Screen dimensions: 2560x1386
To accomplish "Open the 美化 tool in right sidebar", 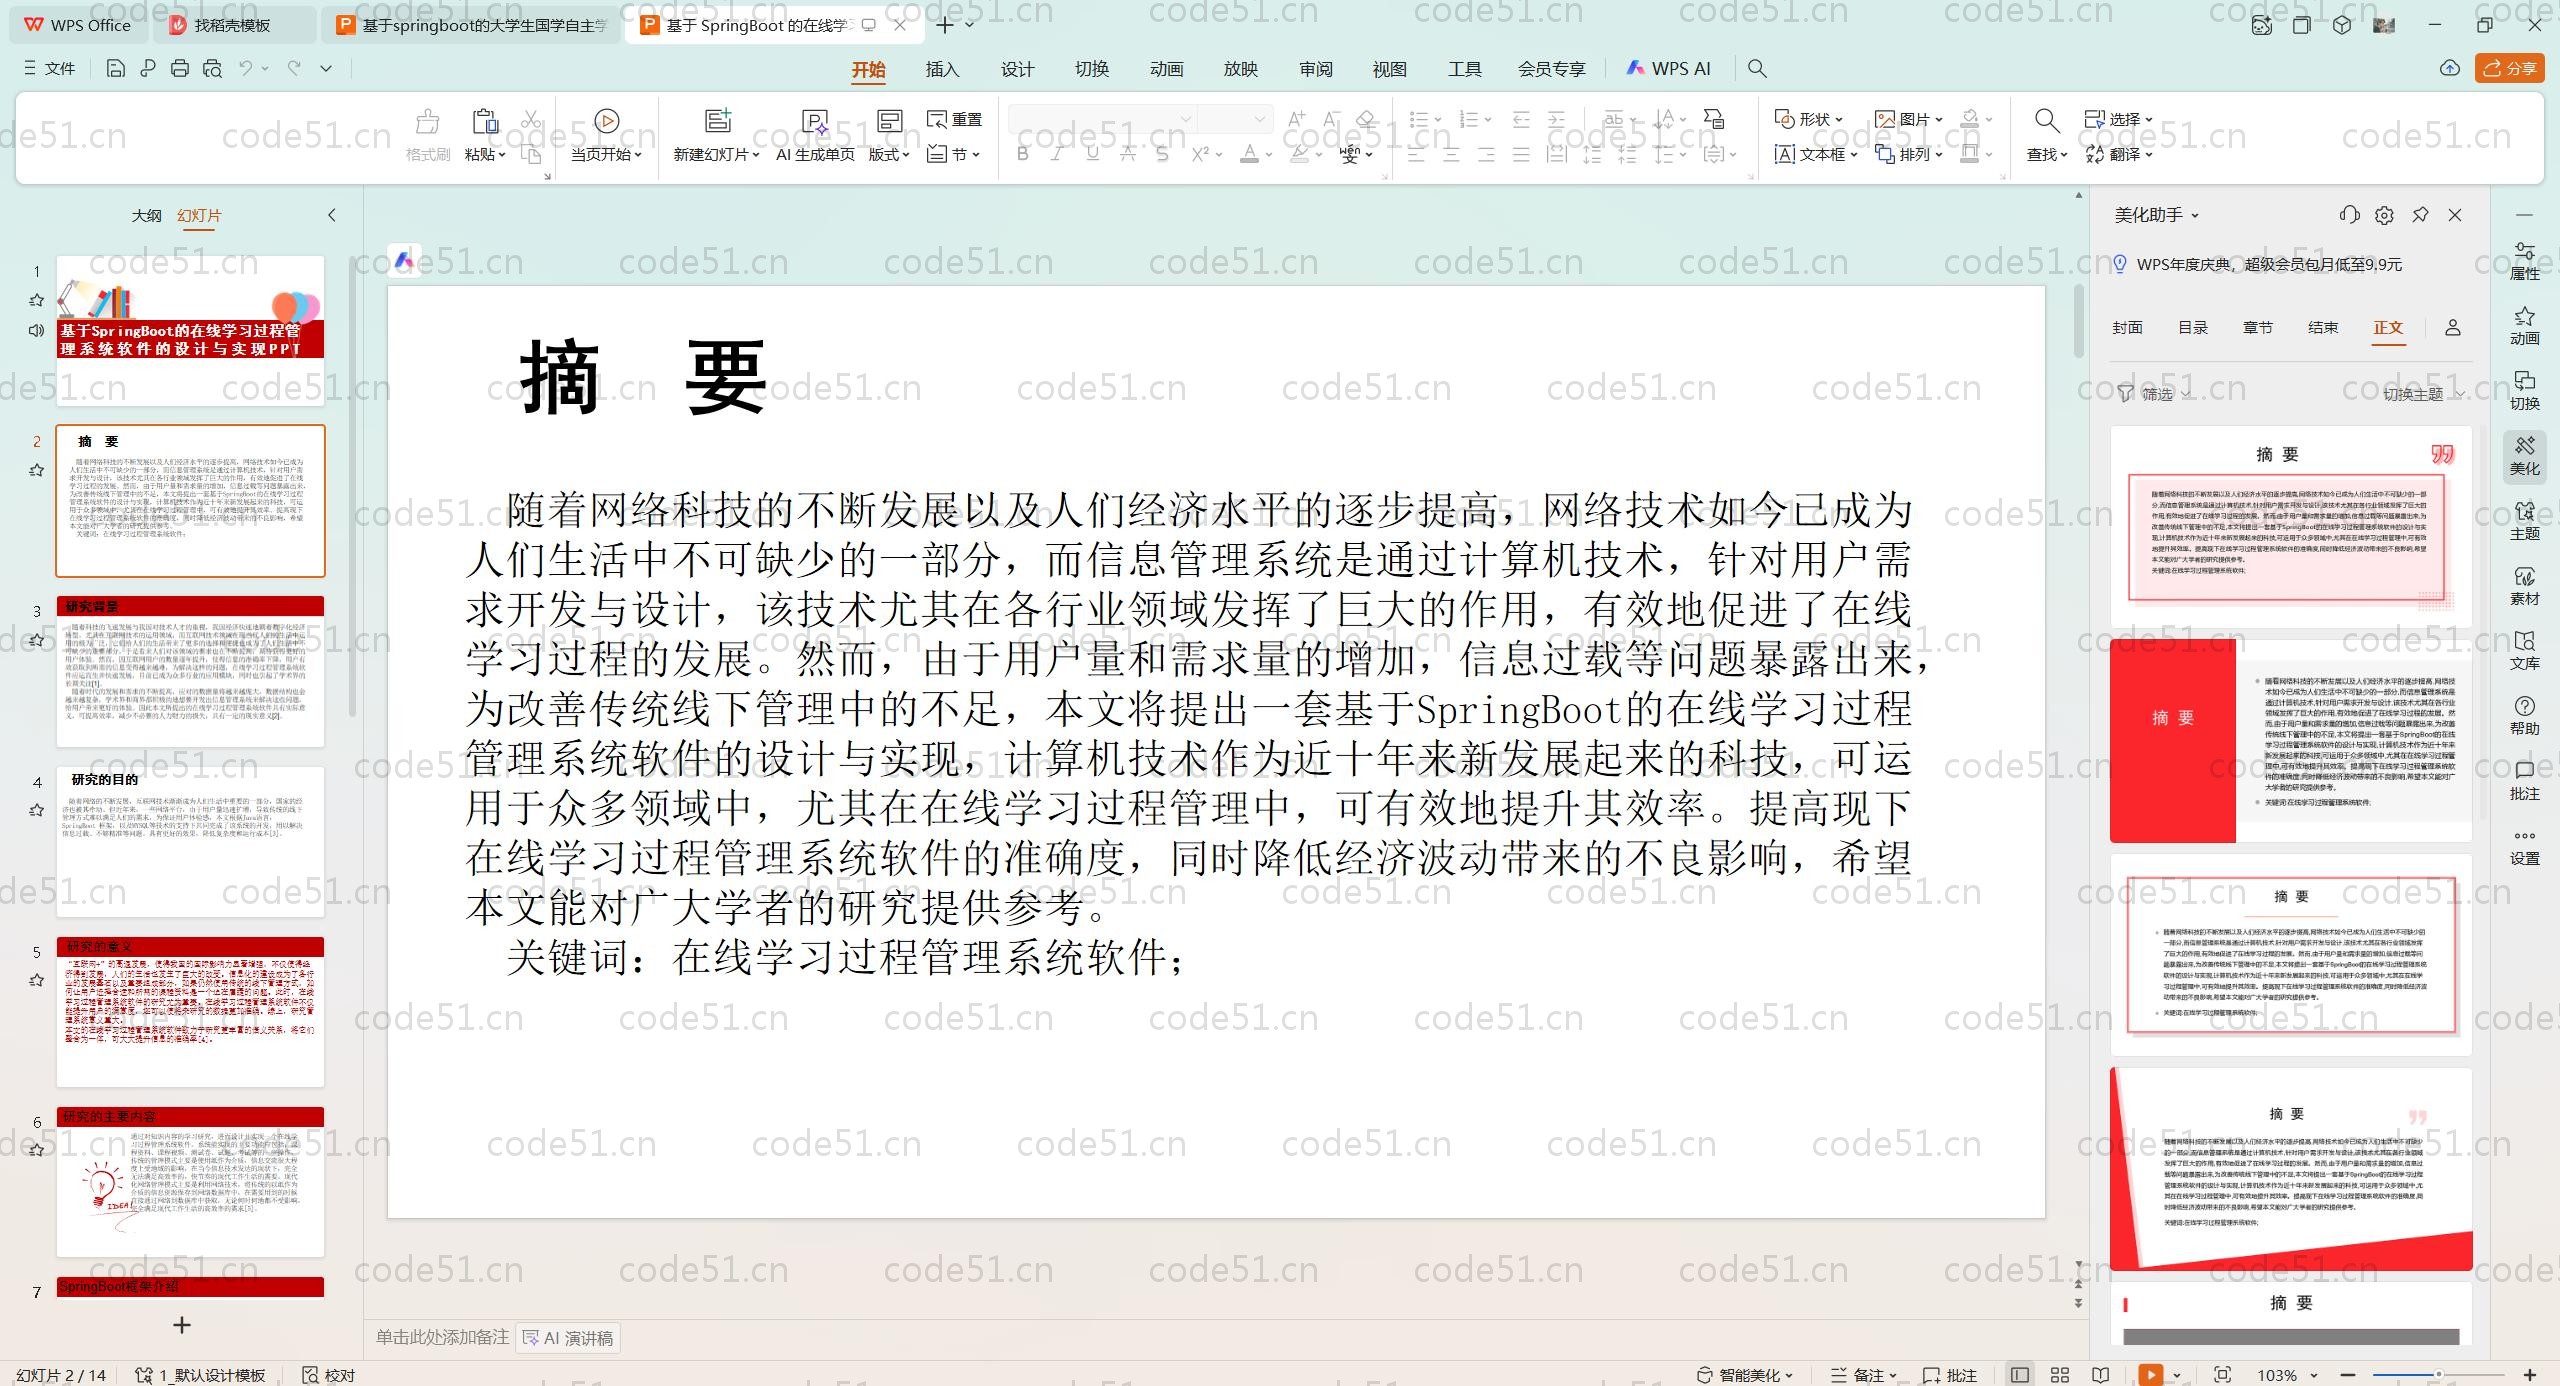I will tap(2524, 457).
